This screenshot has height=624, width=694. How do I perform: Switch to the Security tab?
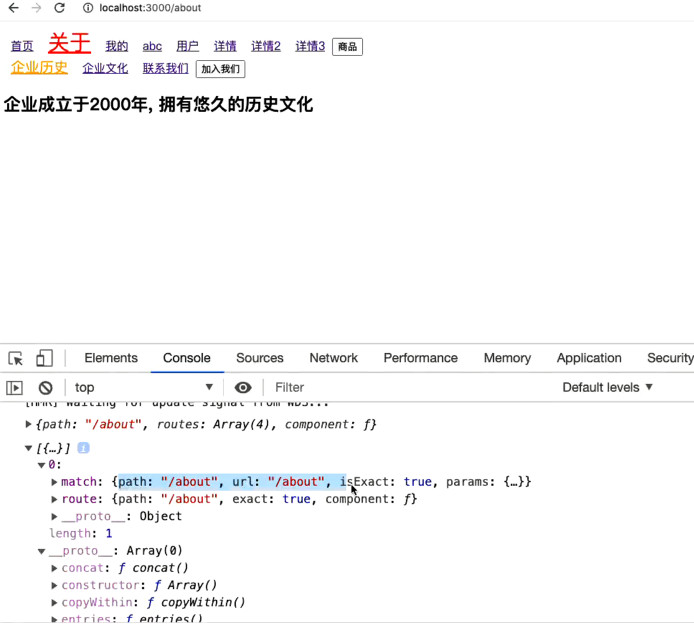tap(670, 358)
